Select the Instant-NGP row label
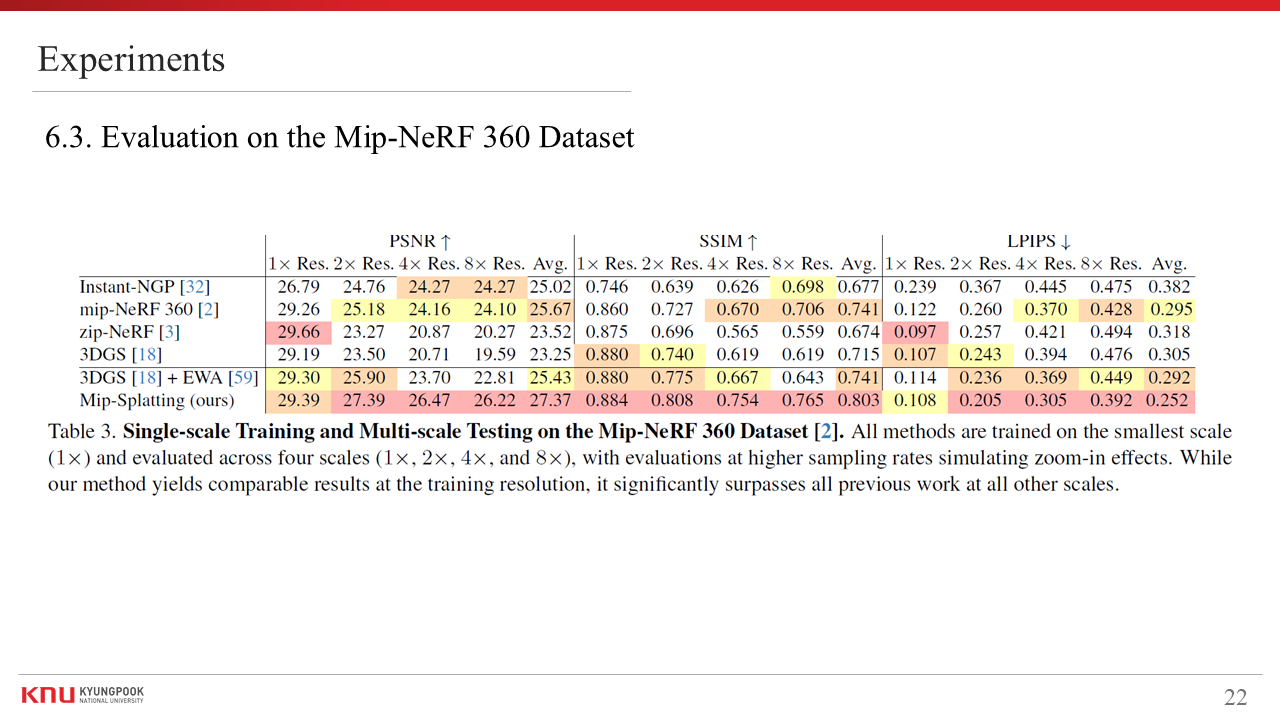The image size is (1280, 720). 145,287
